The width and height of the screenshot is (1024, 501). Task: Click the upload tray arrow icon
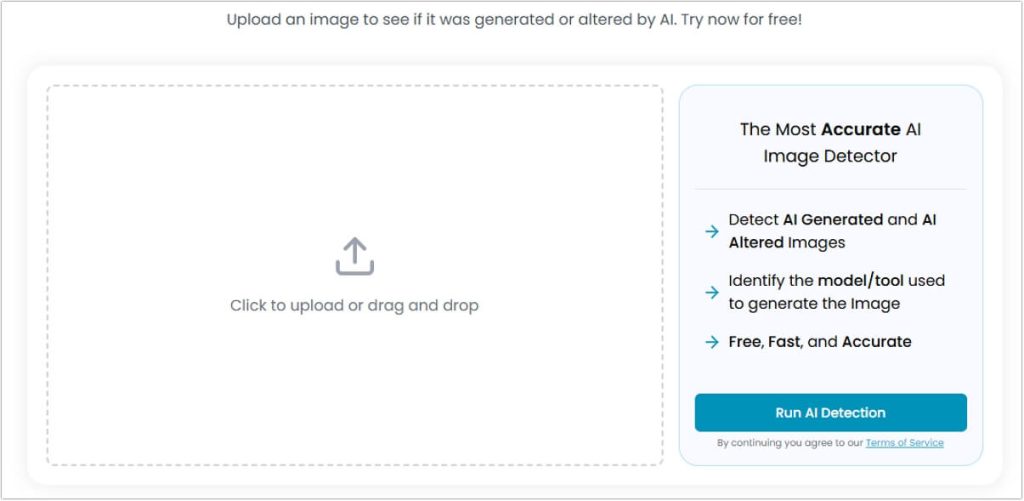point(354,256)
